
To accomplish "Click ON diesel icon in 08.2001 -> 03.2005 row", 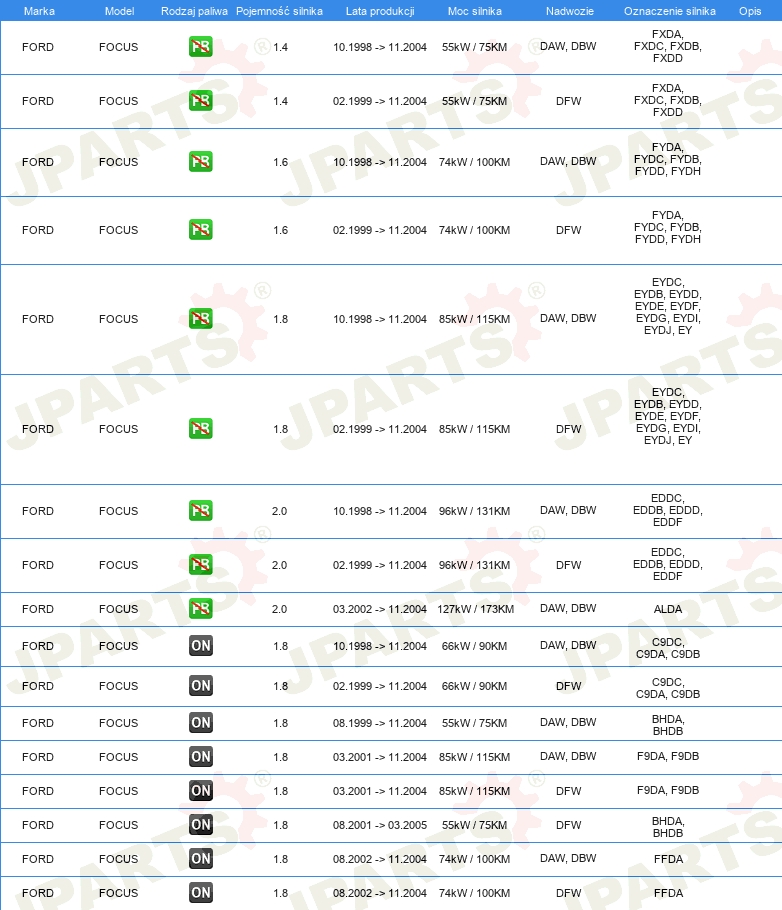I will click(200, 825).
